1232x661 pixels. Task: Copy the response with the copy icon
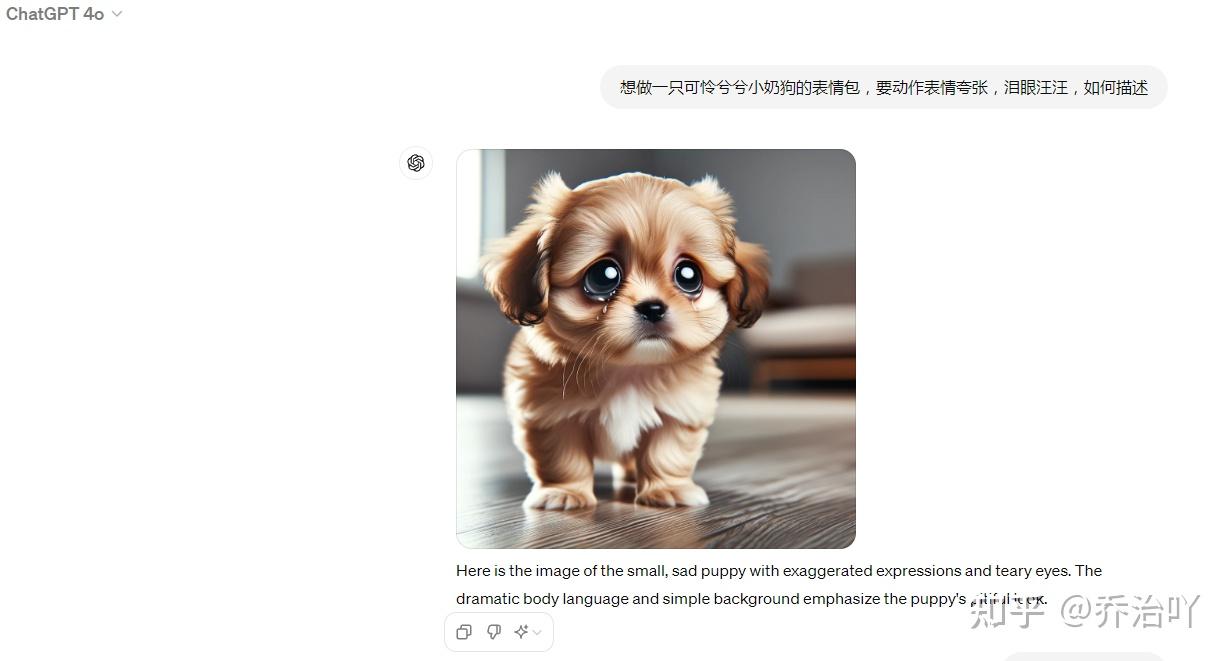(464, 632)
